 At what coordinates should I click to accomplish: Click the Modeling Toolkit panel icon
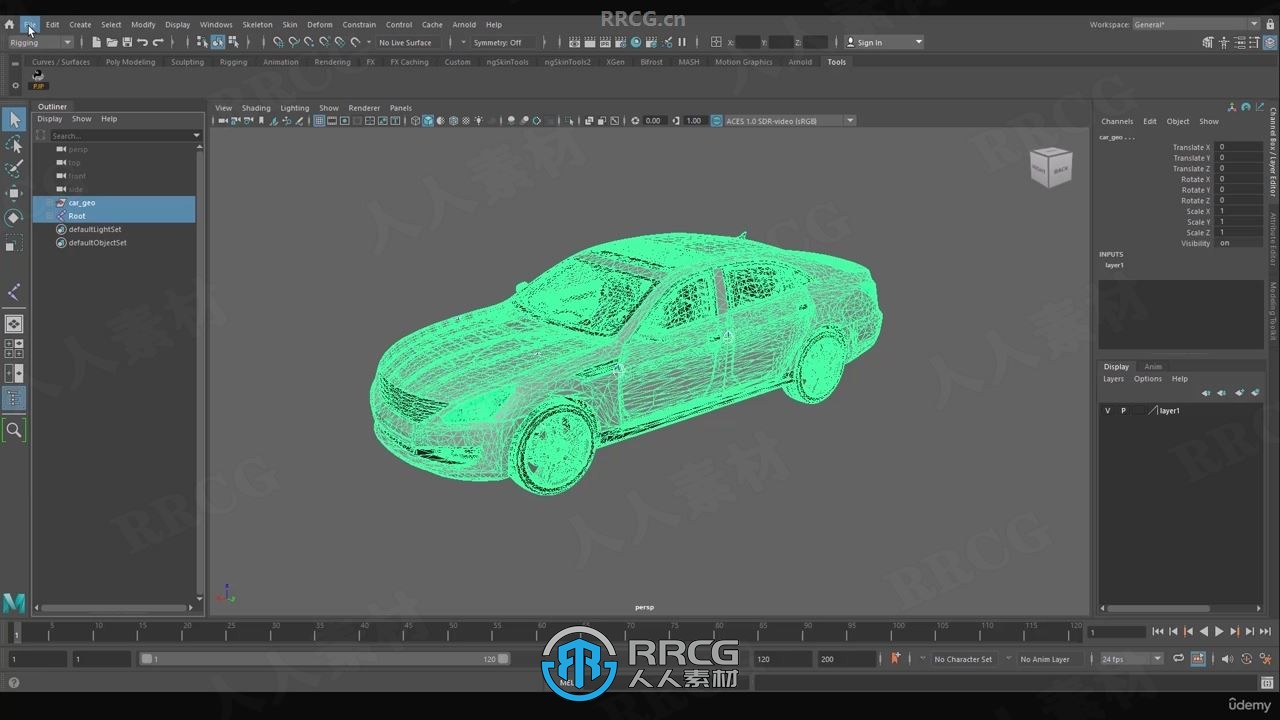[1209, 42]
